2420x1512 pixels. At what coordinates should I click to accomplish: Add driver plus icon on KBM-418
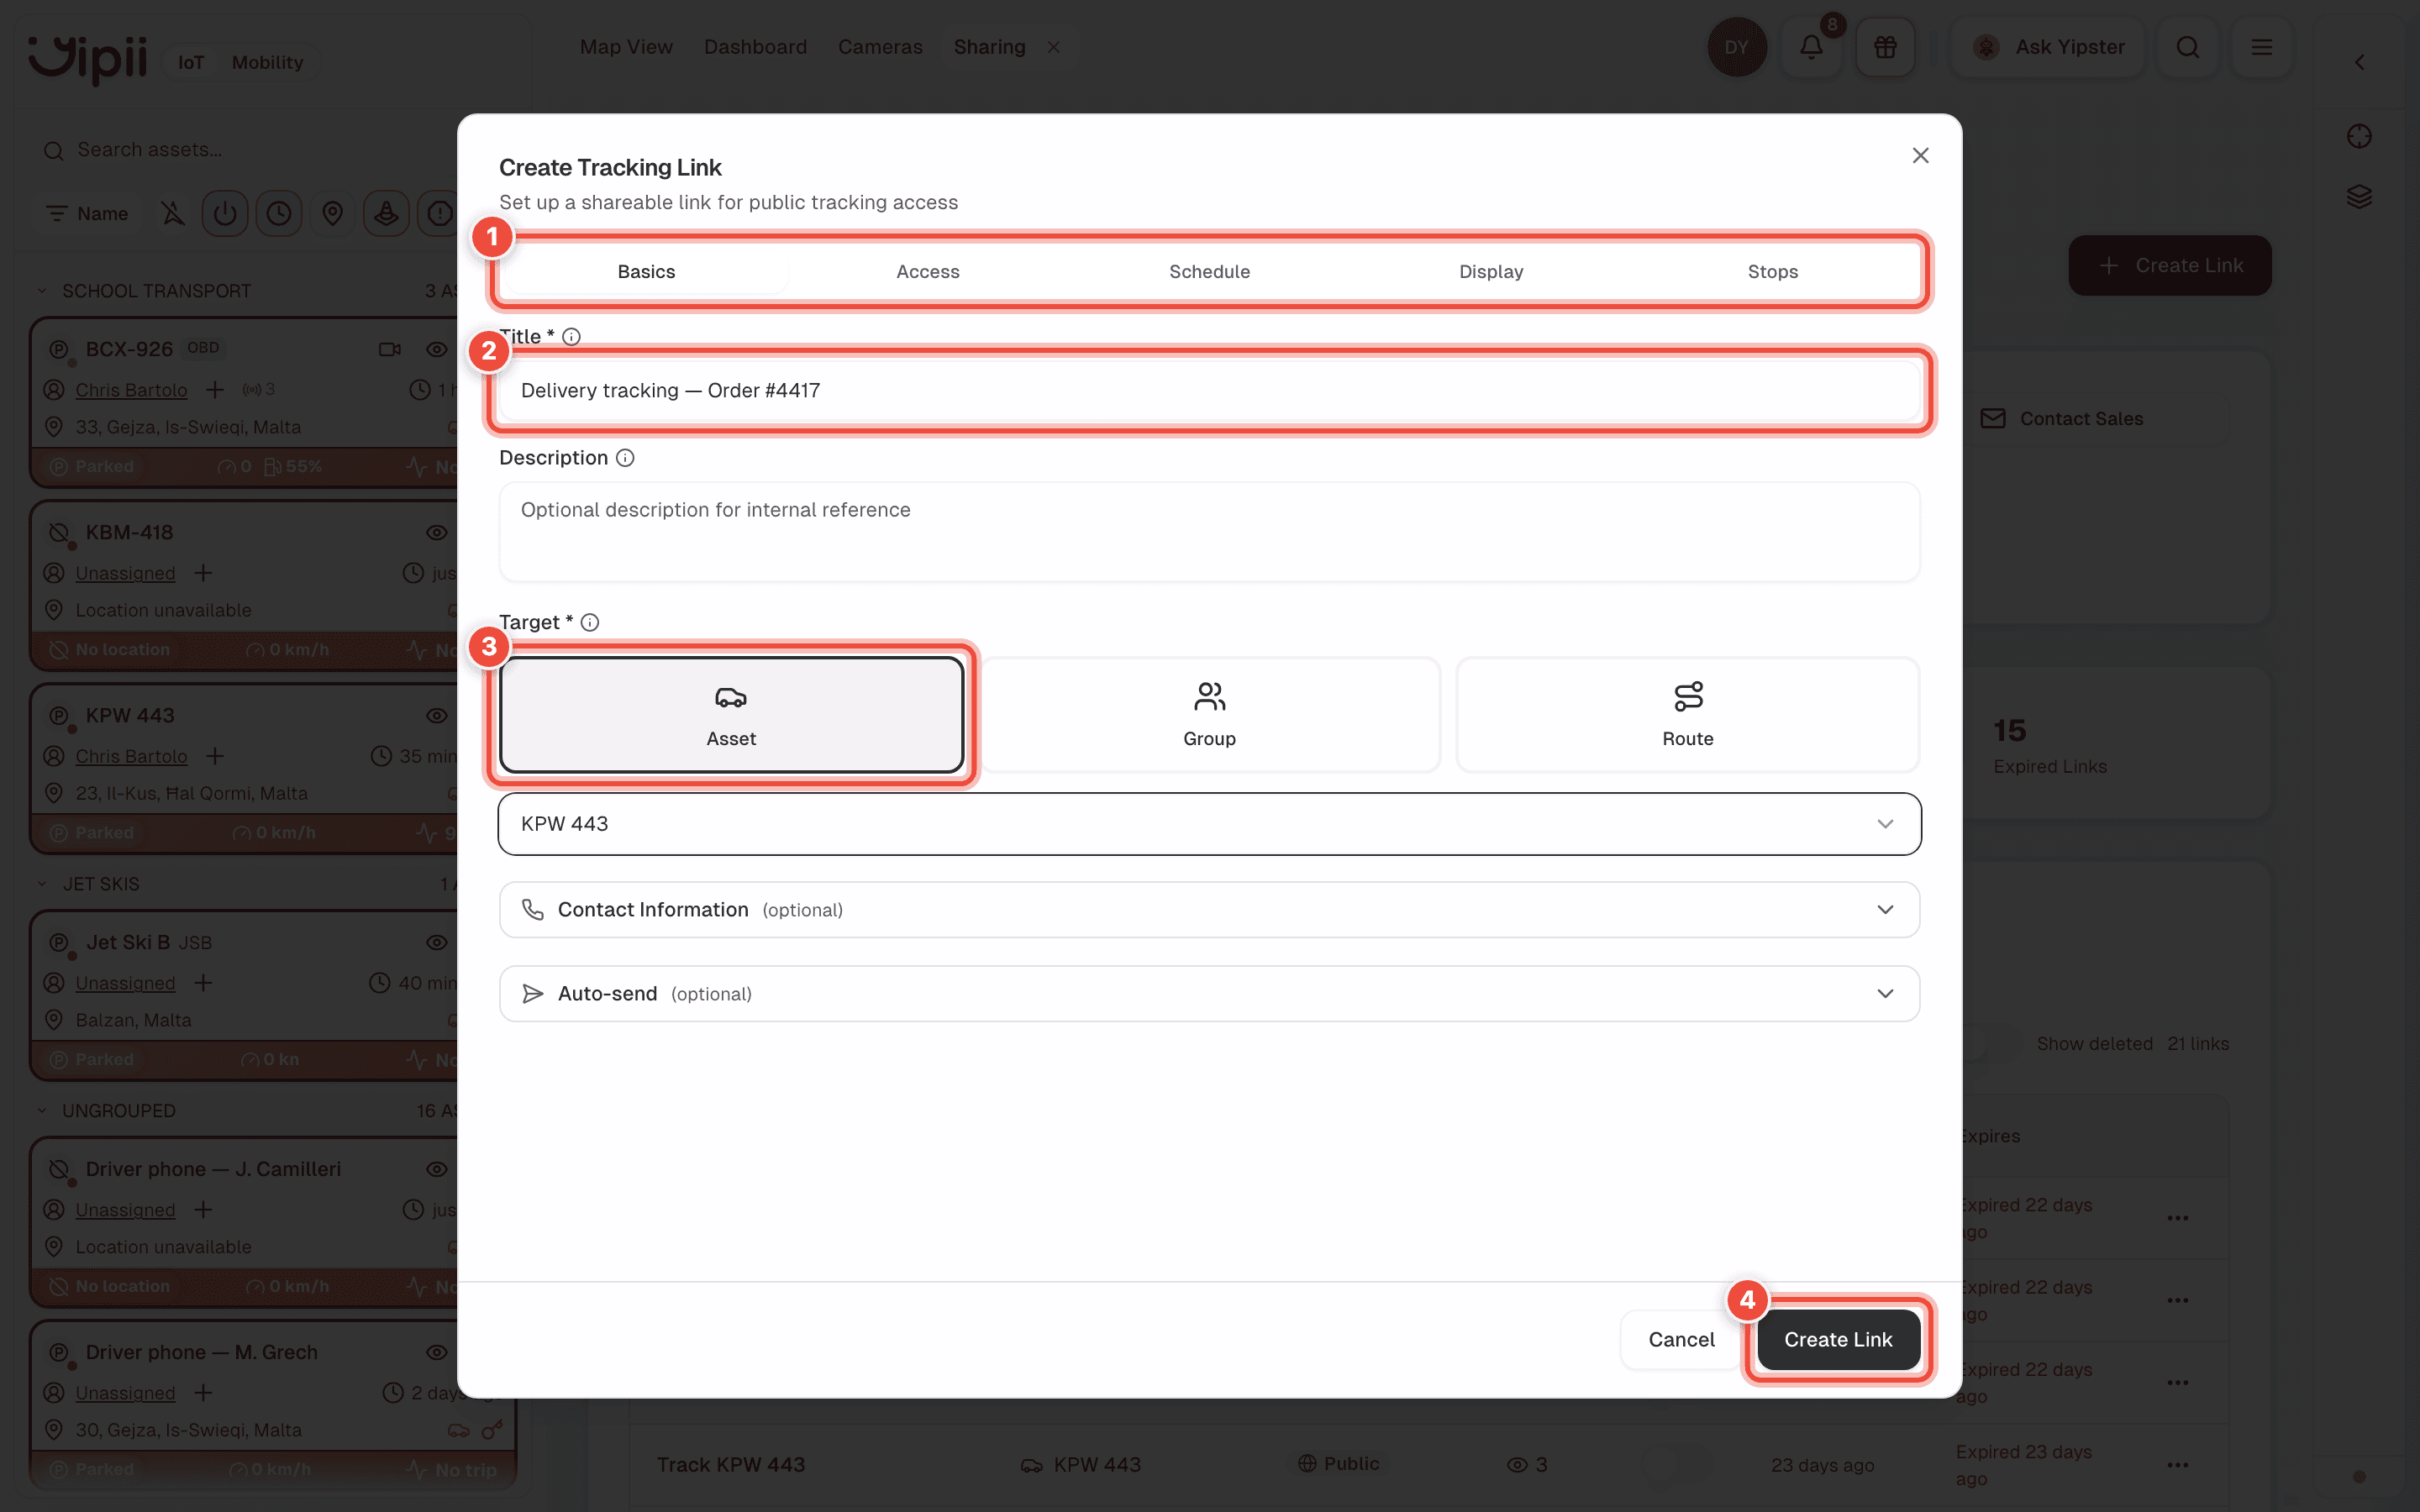203,573
